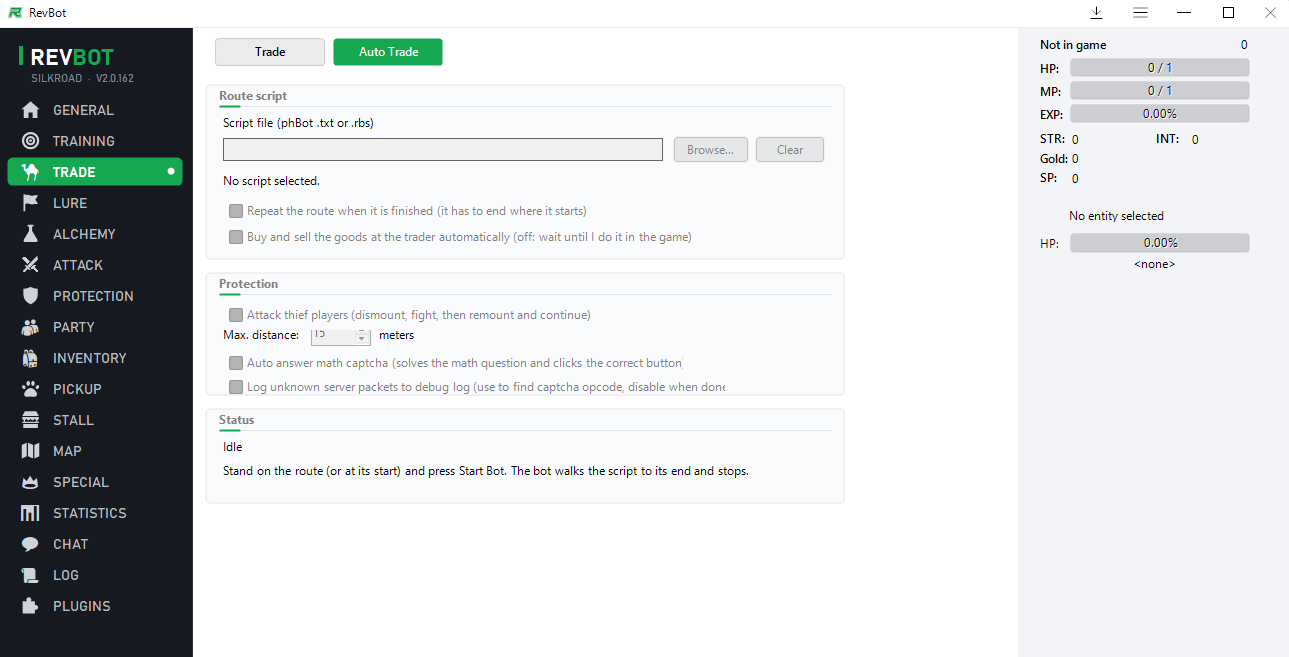Click the Statistics chart icon

(31, 513)
